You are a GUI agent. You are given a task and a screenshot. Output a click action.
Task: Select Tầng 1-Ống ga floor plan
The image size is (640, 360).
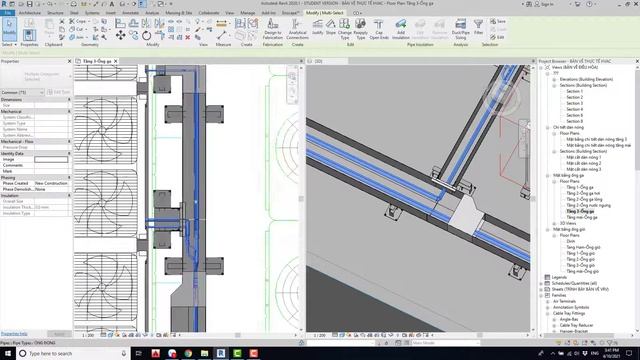(x=580, y=187)
